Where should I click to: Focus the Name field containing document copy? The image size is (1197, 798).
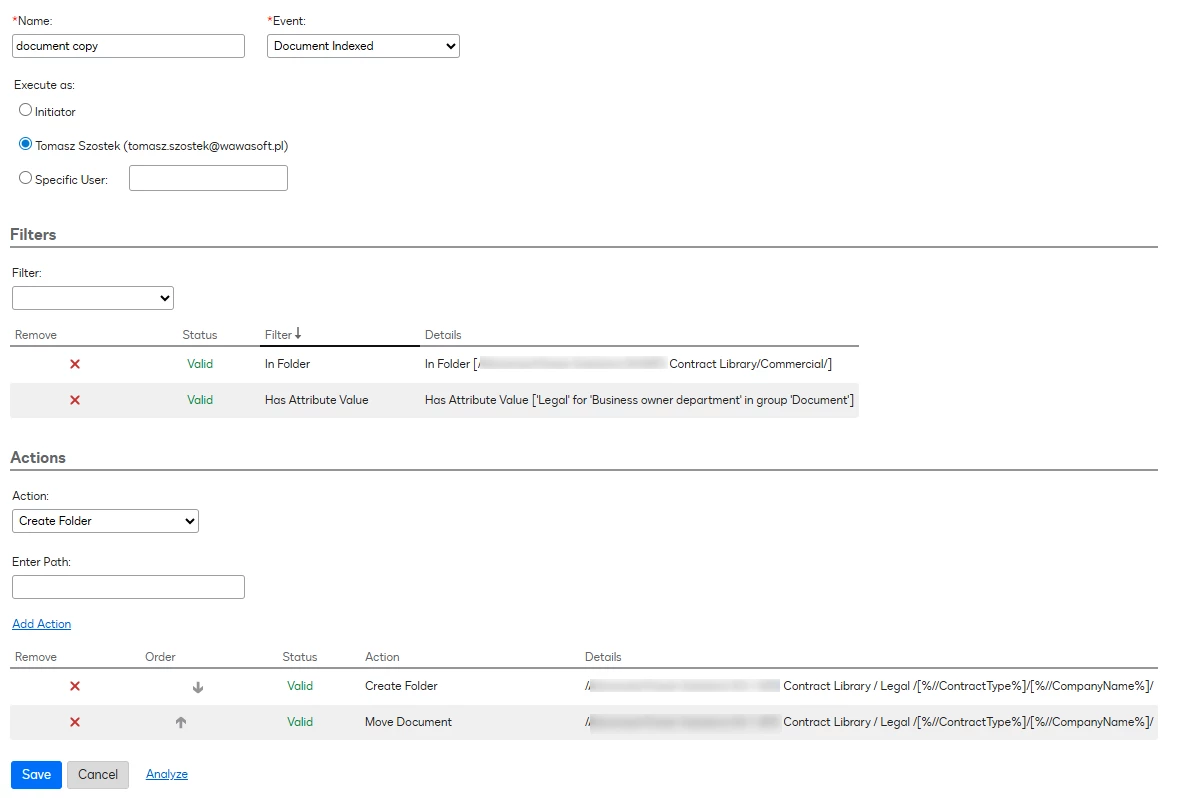[x=128, y=46]
